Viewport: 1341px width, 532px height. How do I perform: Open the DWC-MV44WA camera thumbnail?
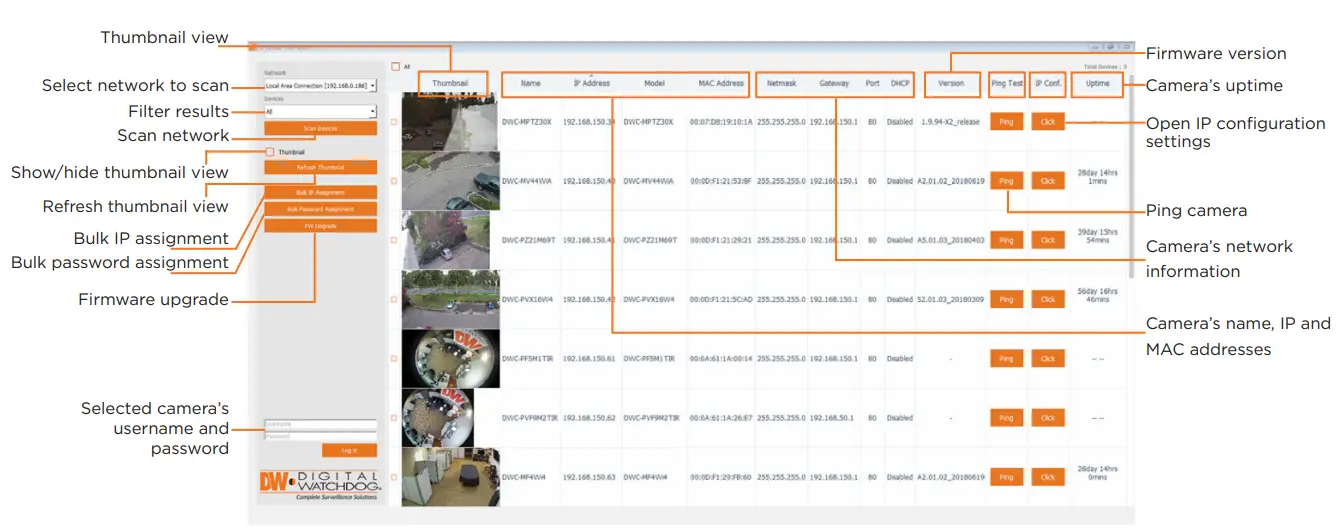point(450,181)
